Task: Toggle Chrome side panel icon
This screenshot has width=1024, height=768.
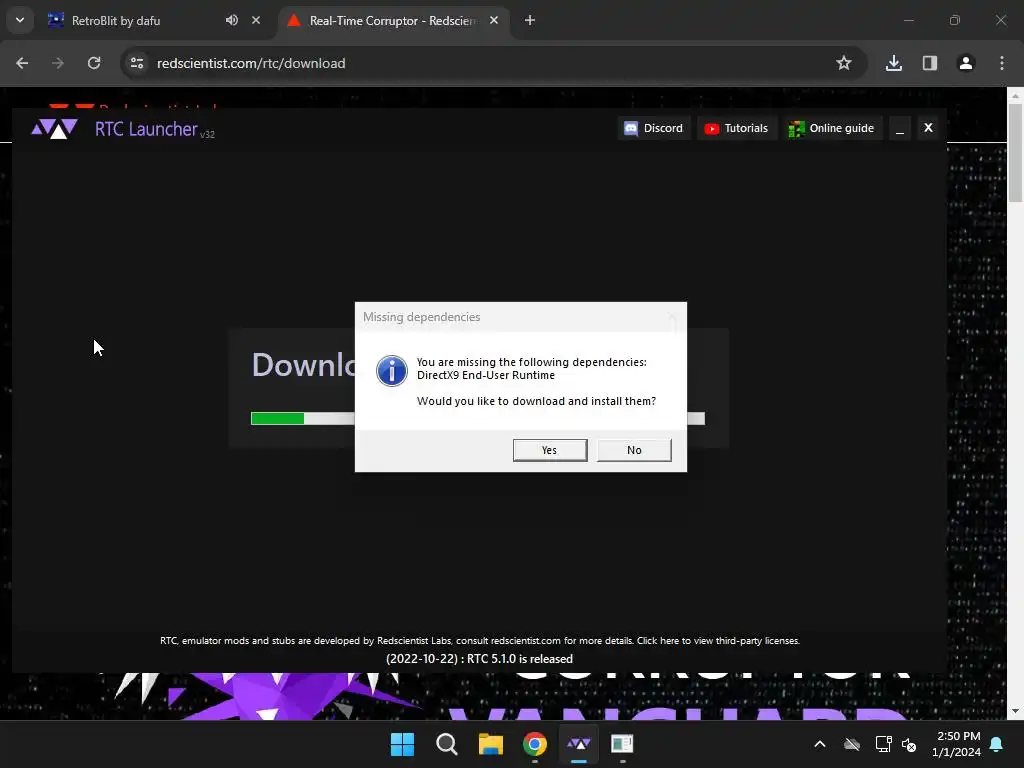Action: point(930,63)
